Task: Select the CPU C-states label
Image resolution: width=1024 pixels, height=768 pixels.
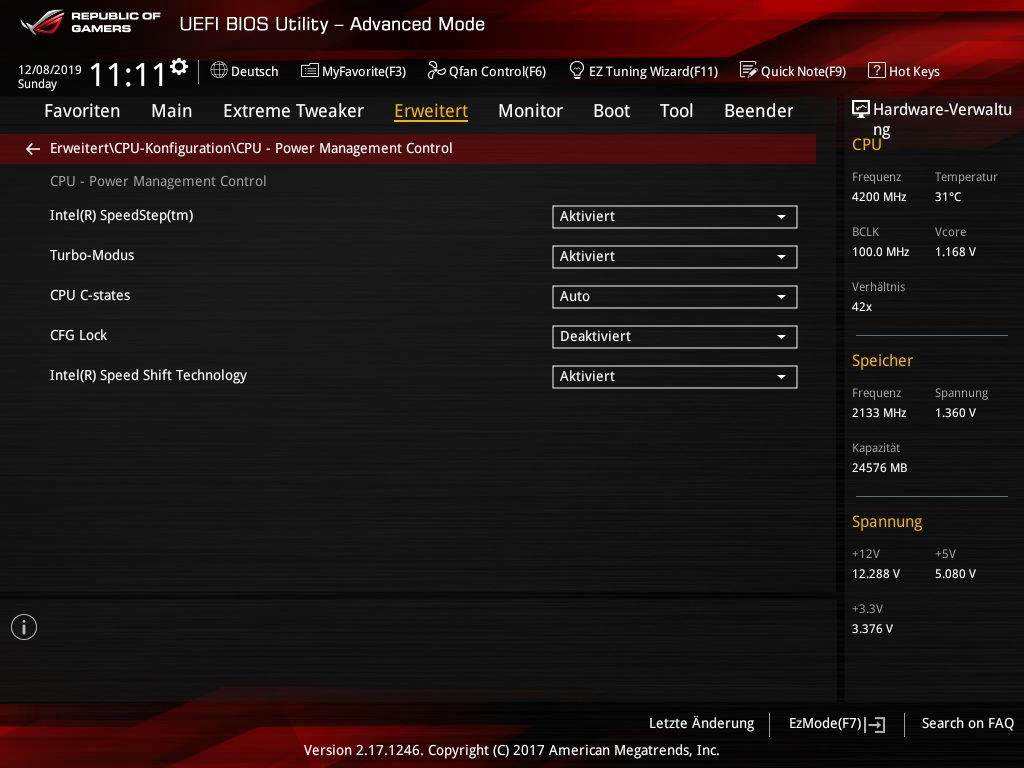Action: click(x=90, y=295)
